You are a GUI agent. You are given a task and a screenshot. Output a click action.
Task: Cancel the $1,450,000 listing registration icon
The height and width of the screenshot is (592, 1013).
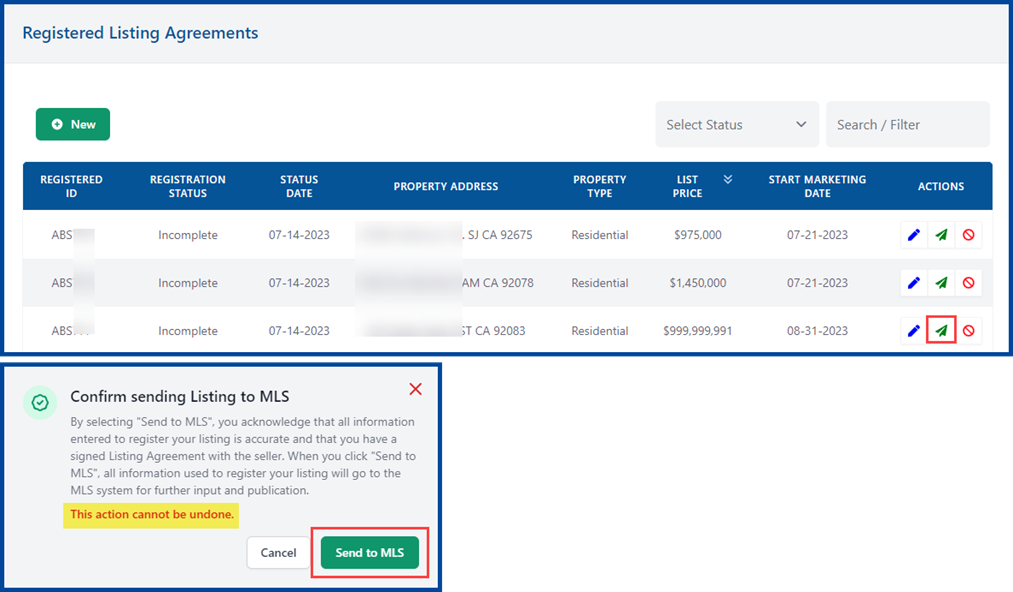point(968,283)
